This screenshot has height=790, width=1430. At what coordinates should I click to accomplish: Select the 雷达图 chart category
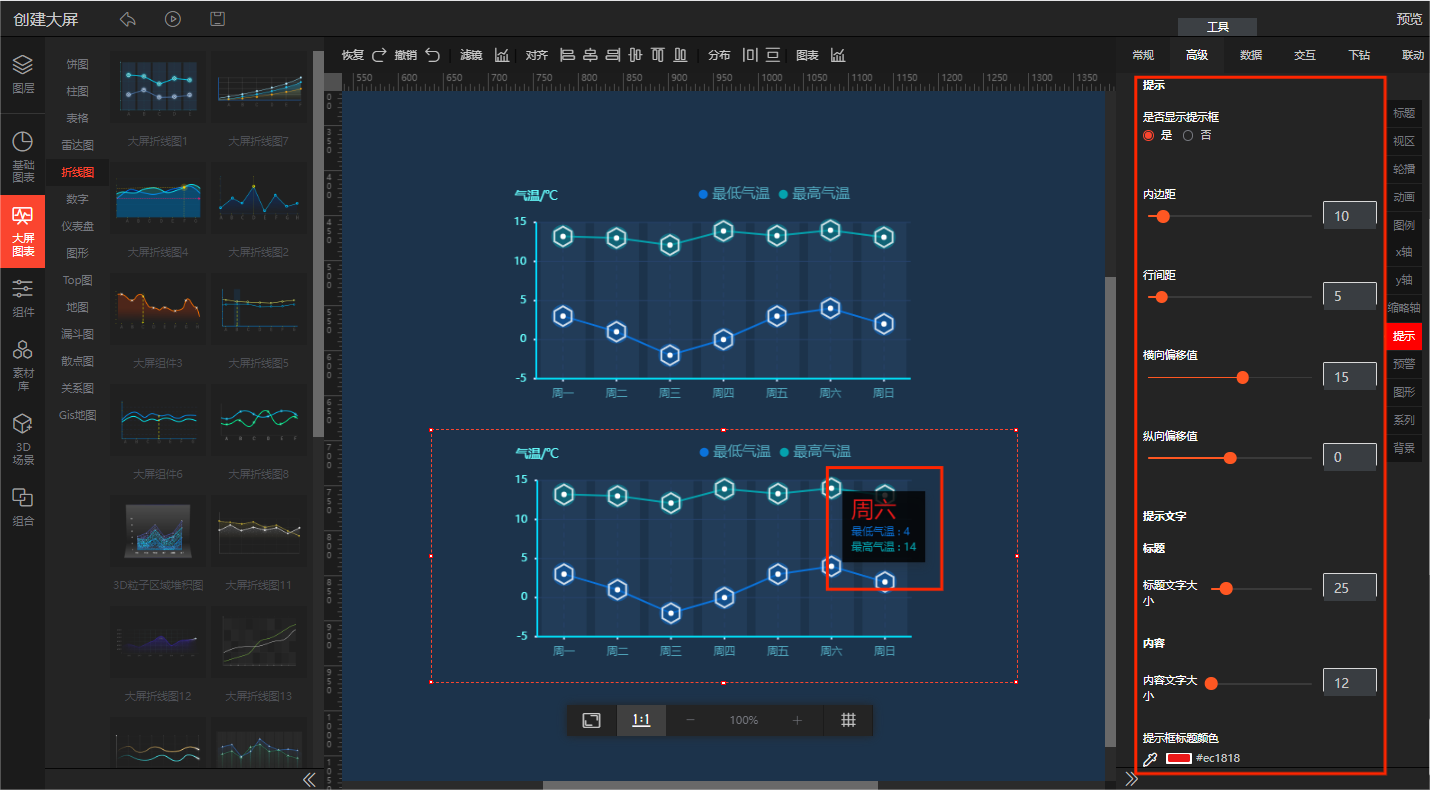(77, 145)
